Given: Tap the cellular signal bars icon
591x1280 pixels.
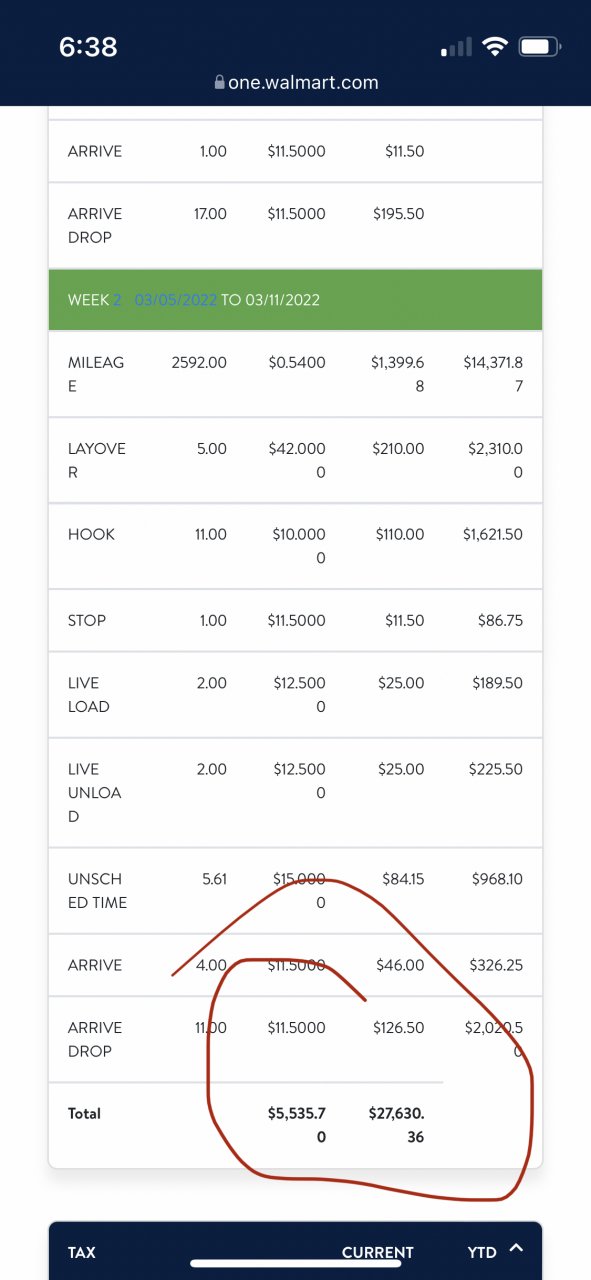Looking at the screenshot, I should tap(456, 48).
